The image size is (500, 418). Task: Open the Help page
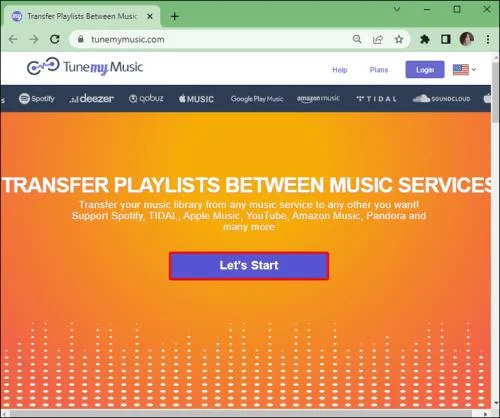click(x=340, y=70)
